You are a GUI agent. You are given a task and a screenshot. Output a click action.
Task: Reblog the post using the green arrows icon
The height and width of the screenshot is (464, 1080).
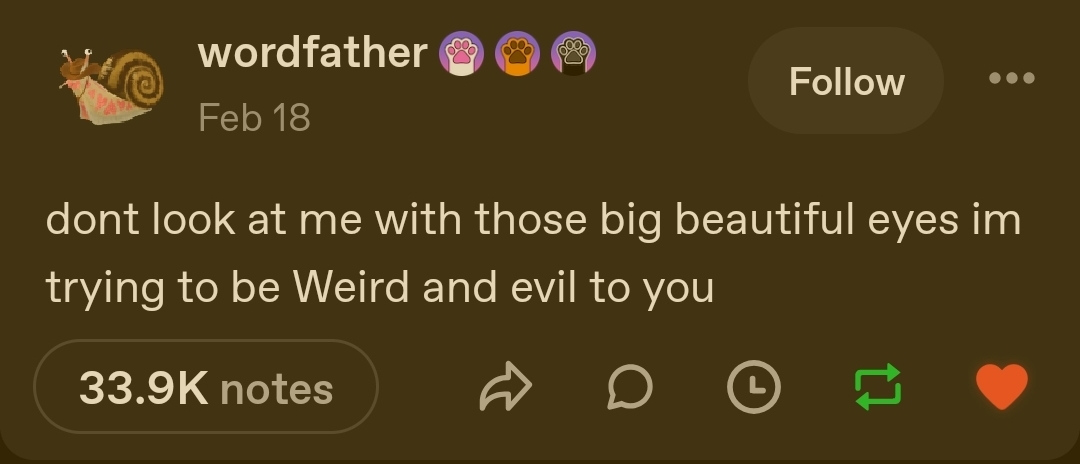[x=877, y=387]
